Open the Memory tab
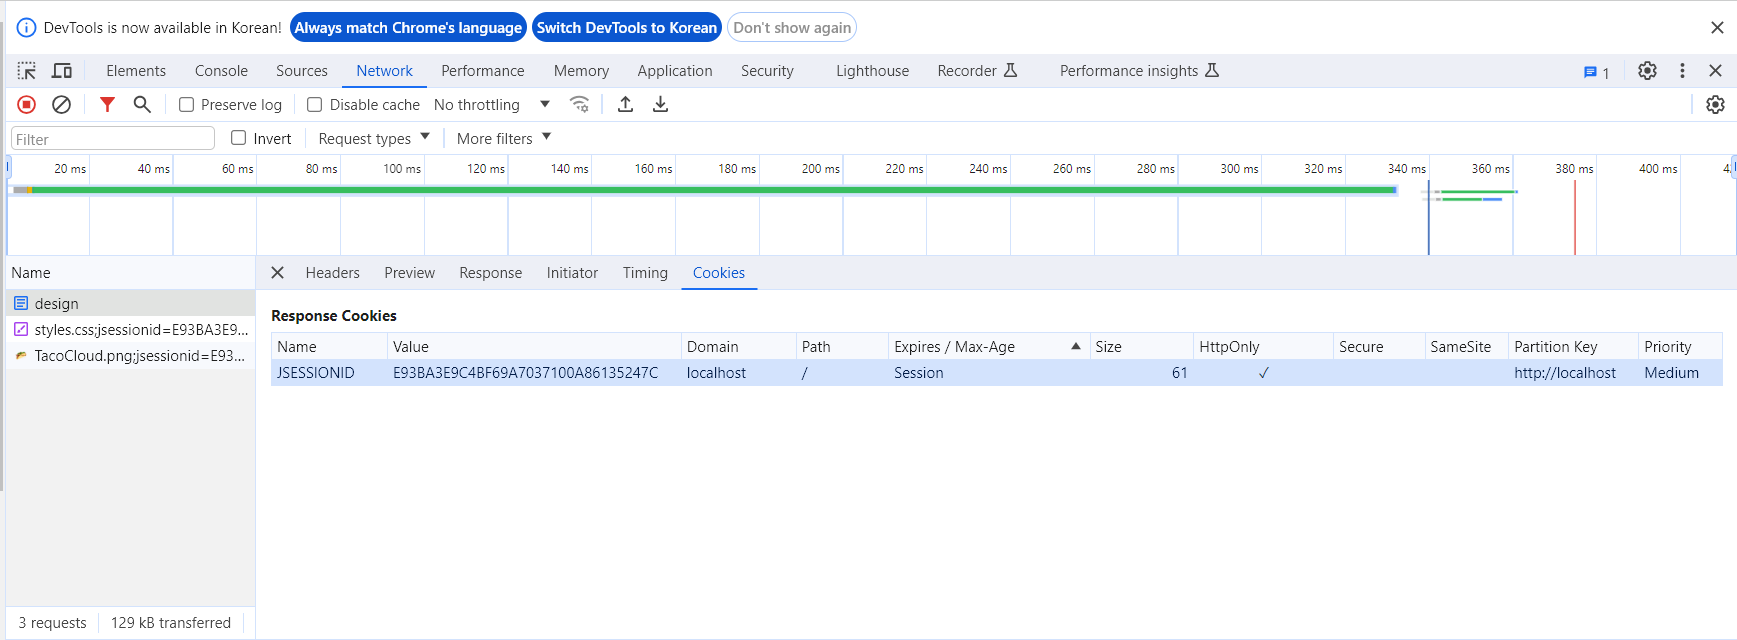 581,71
